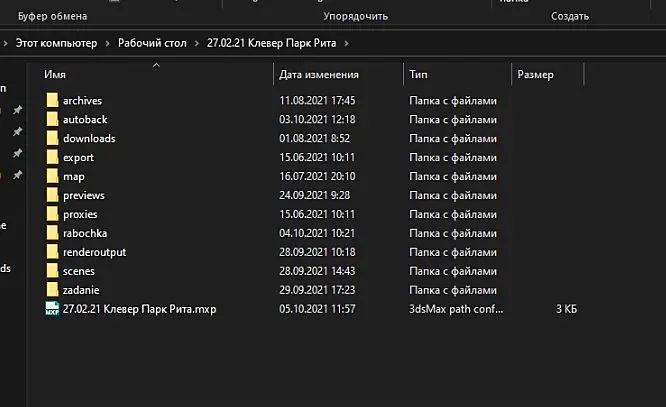666x407 pixels.
Task: Select the scenes folder icon
Action: [x=52, y=271]
